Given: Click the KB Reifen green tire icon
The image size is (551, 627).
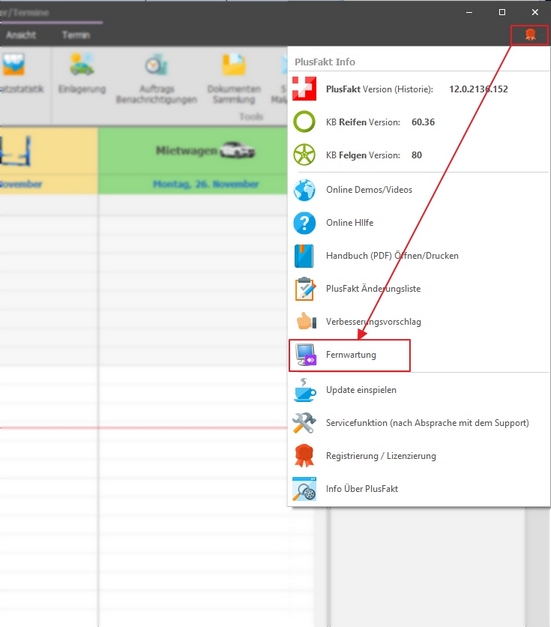Looking at the screenshot, I should click(304, 122).
